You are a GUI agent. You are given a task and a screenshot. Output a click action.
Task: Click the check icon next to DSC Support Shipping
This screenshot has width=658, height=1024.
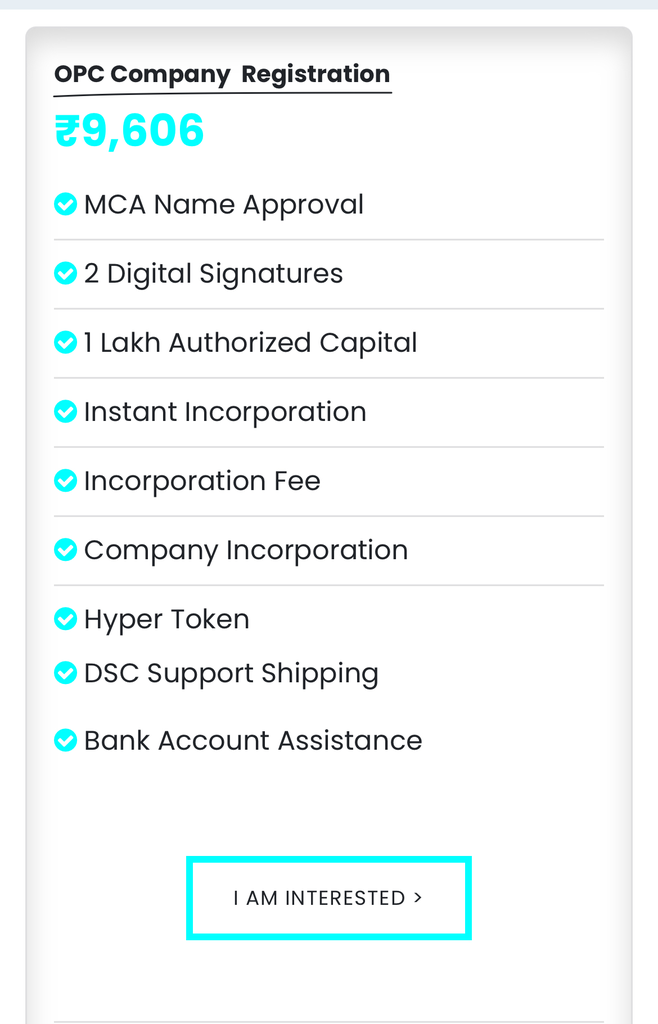(x=65, y=672)
